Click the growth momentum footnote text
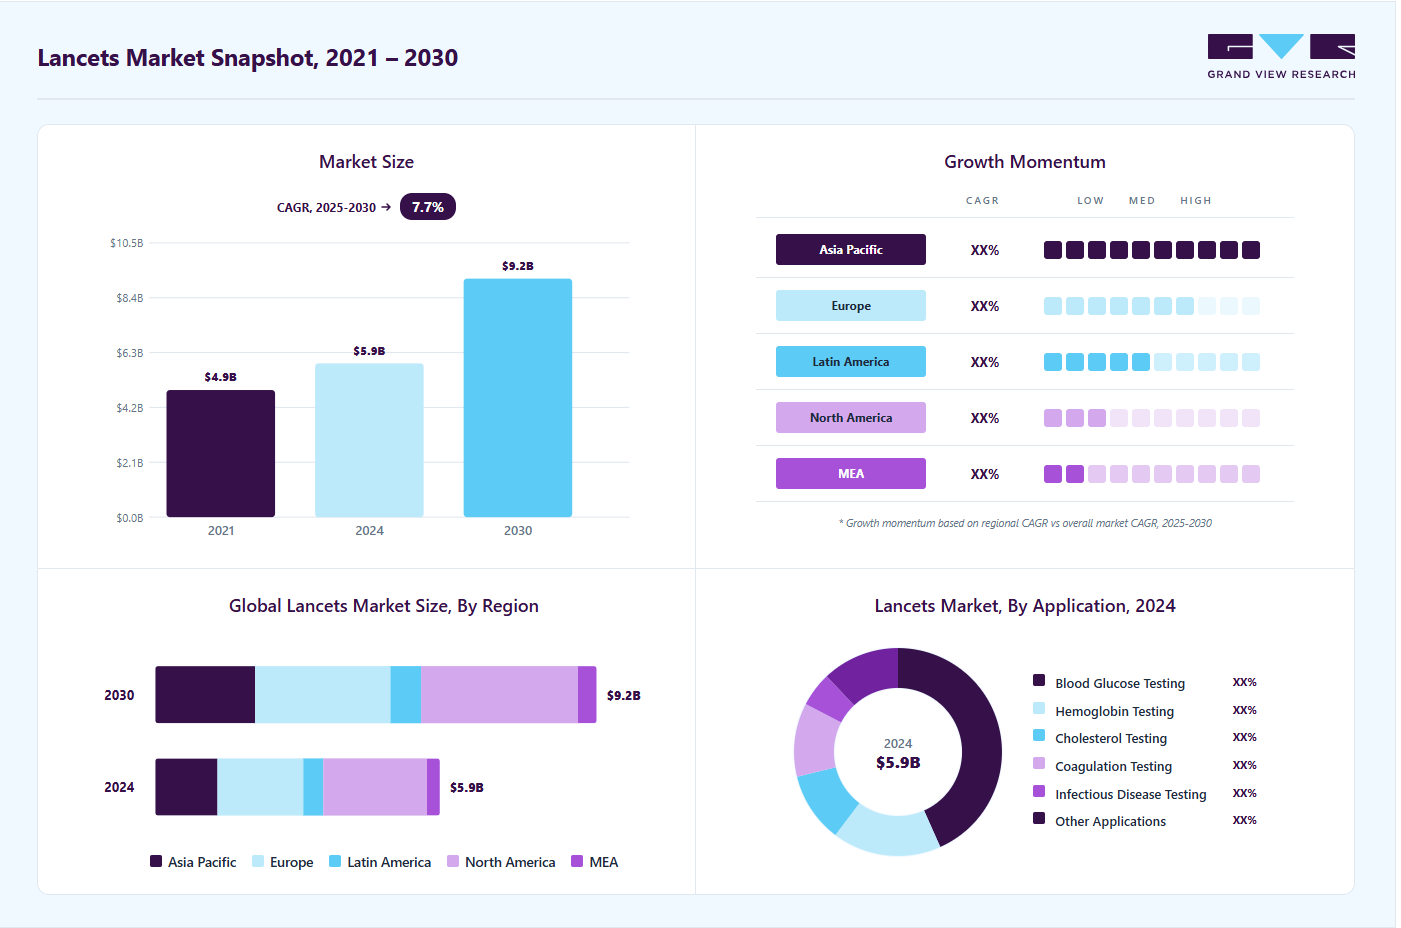 pos(1025,523)
